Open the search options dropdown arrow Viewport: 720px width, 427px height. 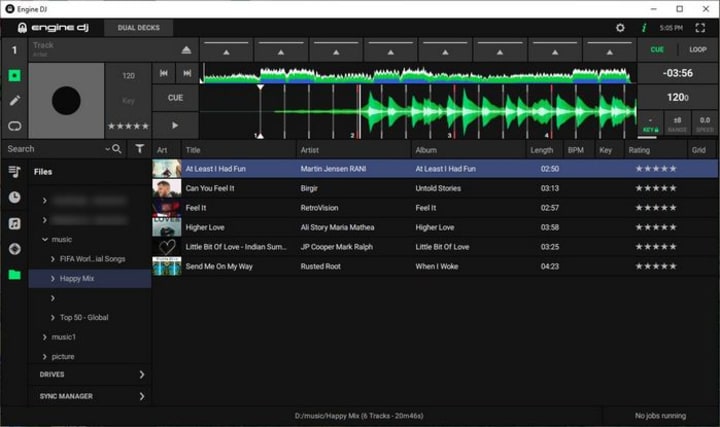coord(107,149)
